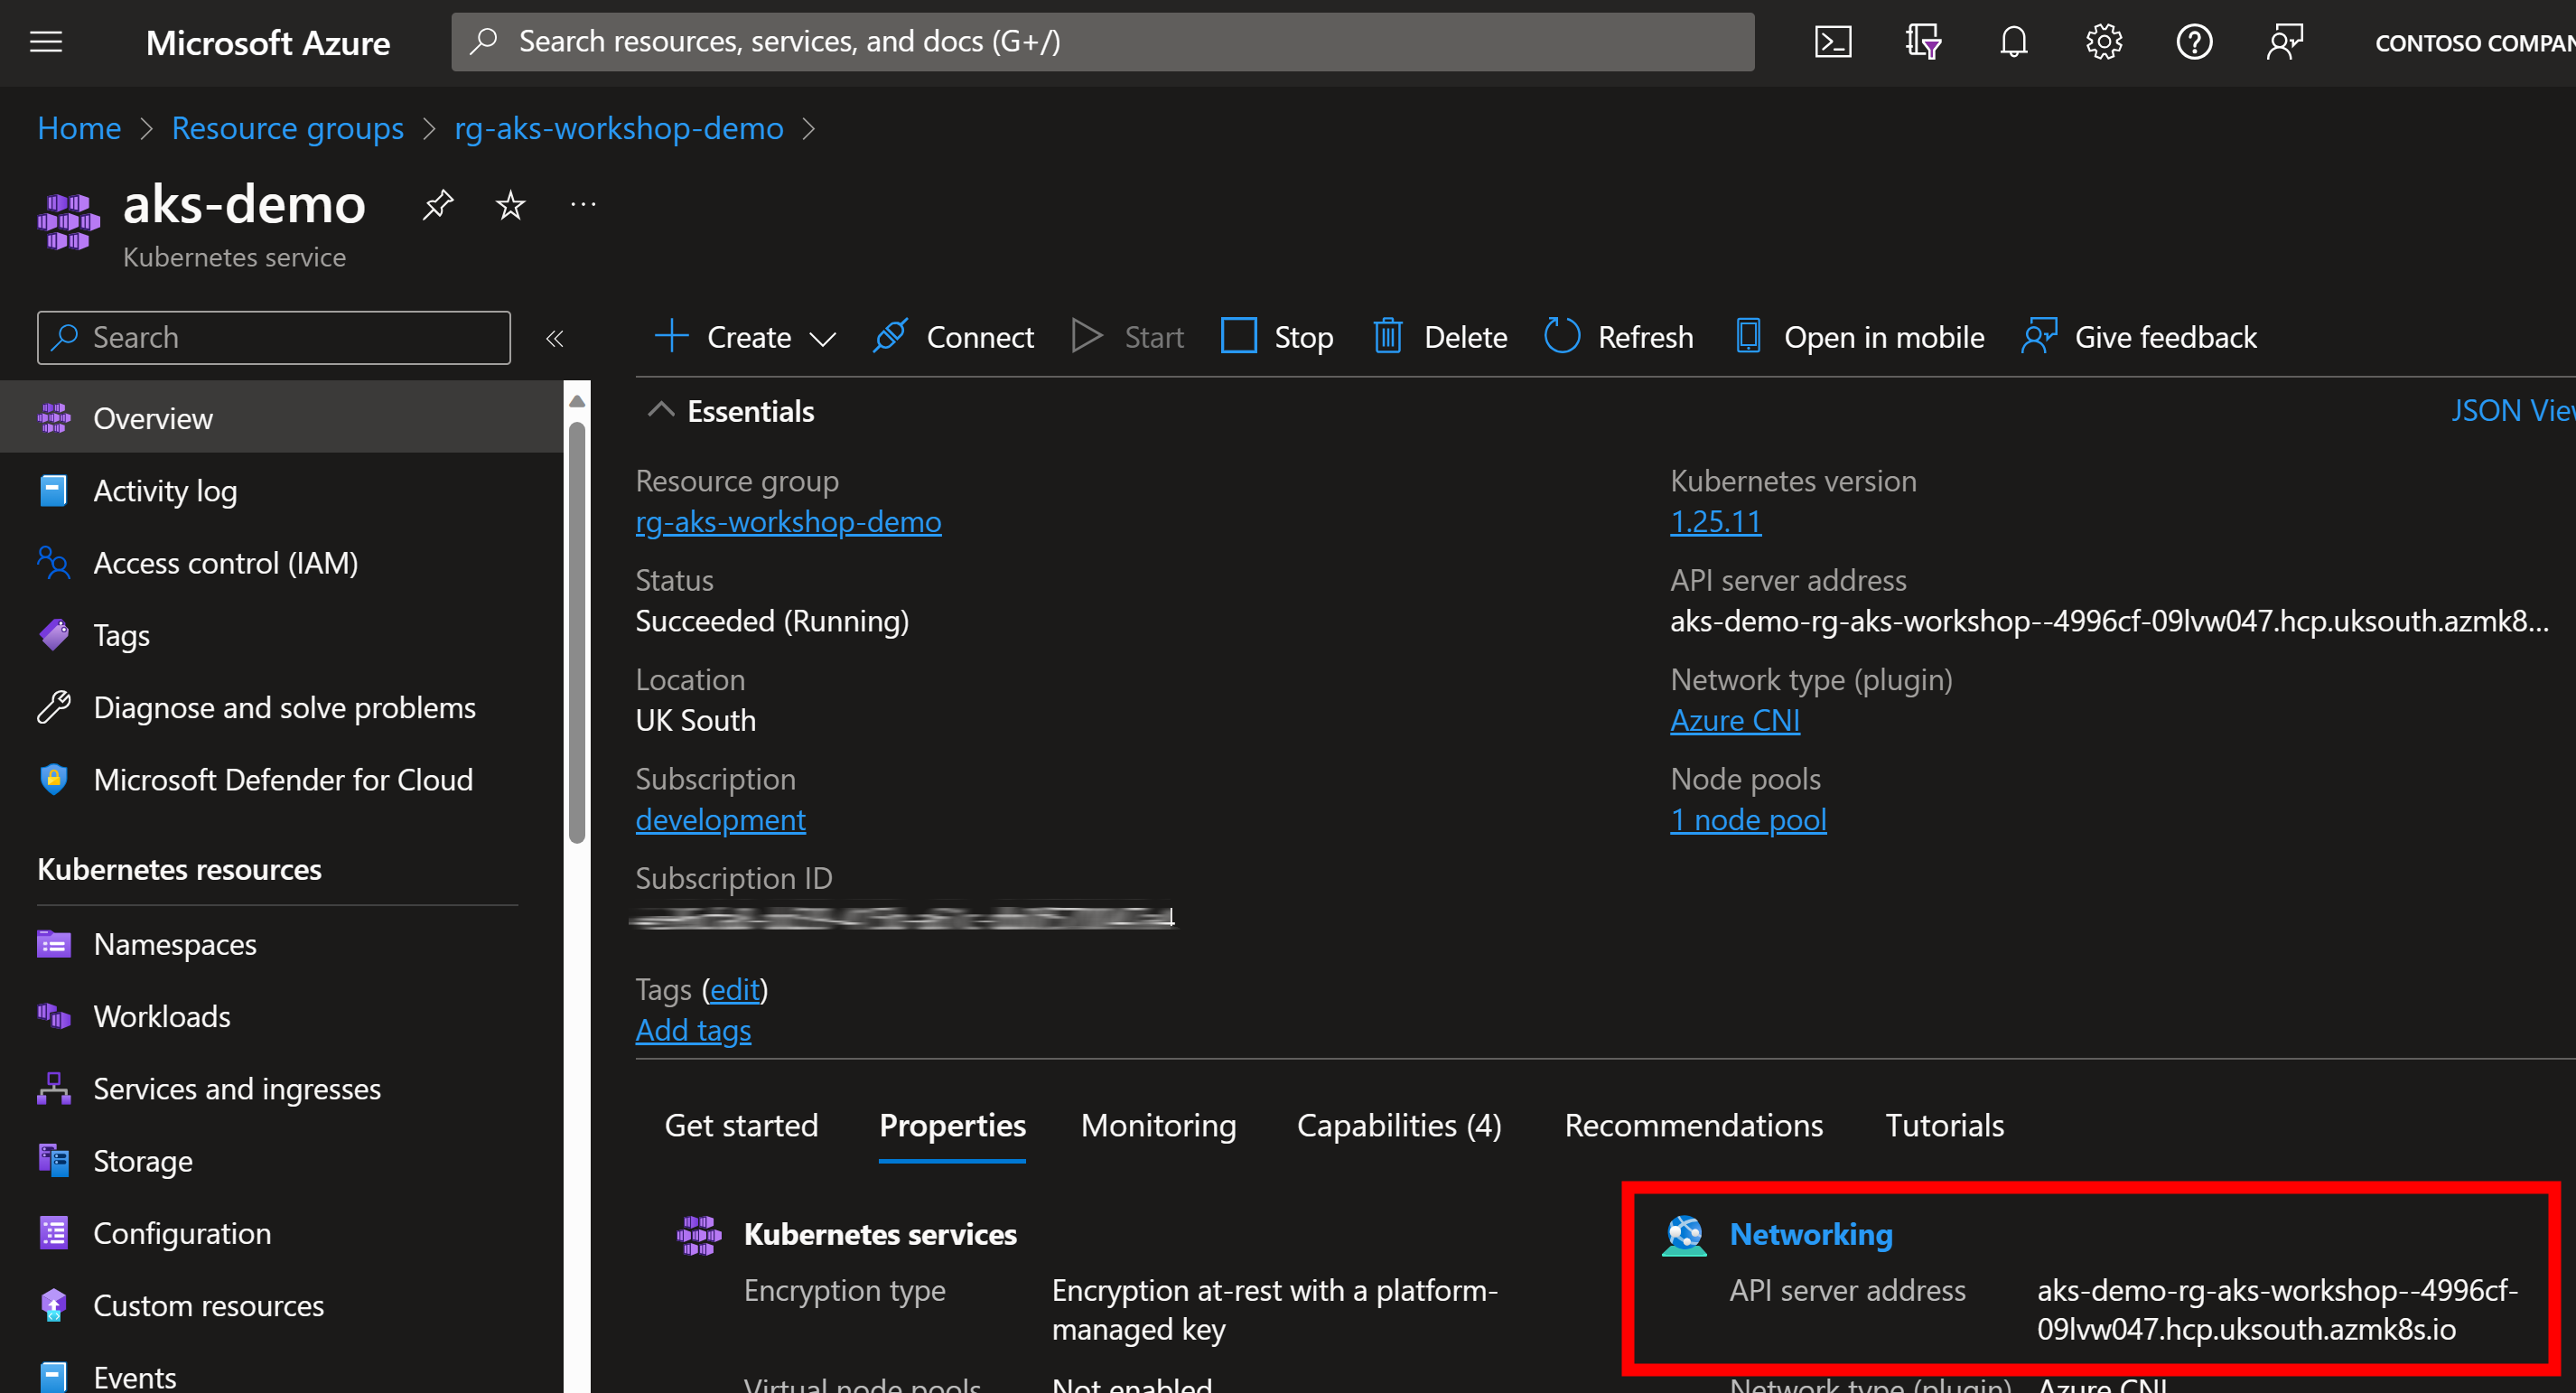Open Cloud Shell from the top bar
Screen dimensions: 2576x1393
click(x=1833, y=42)
